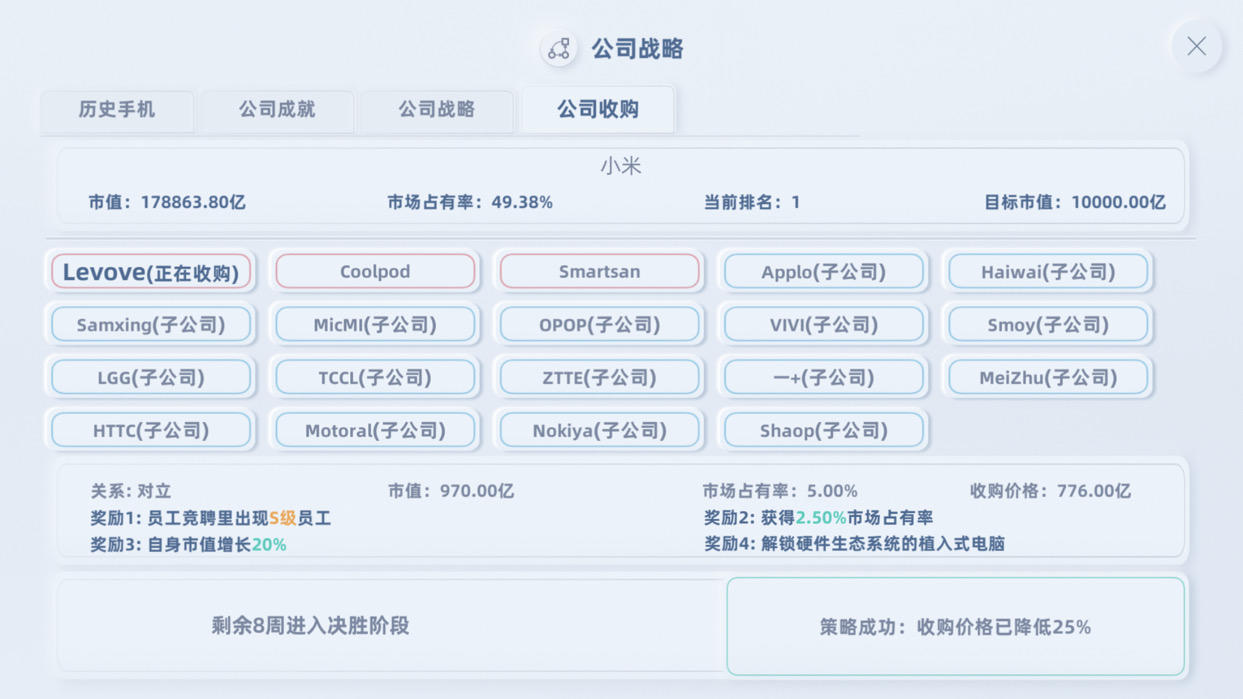
Task: Choose the ZTTE subsidiary button
Action: [600, 378]
